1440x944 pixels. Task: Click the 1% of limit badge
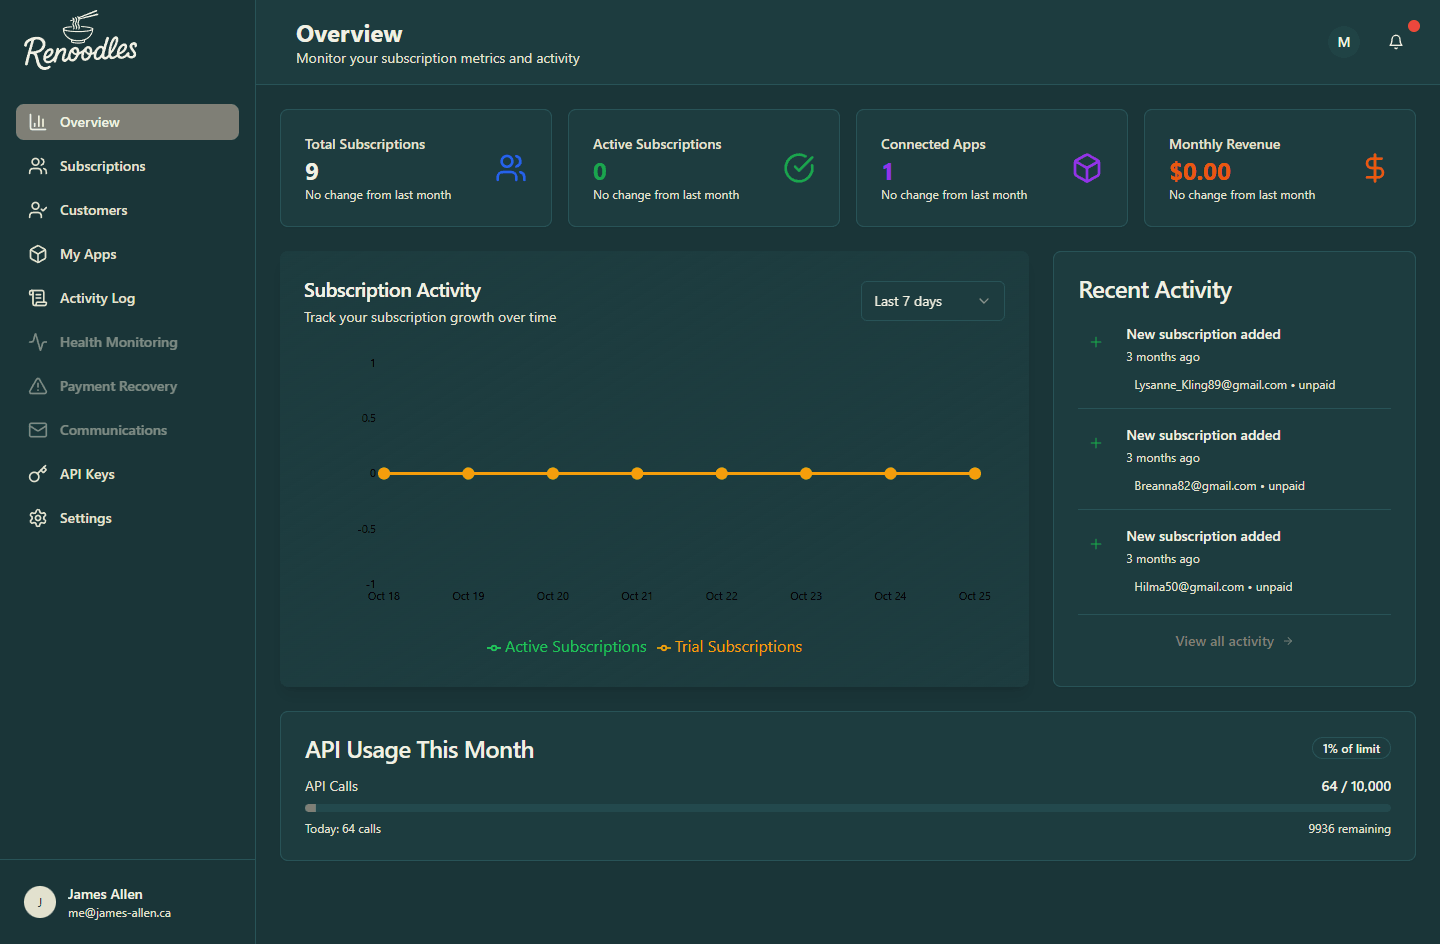pyautogui.click(x=1351, y=748)
